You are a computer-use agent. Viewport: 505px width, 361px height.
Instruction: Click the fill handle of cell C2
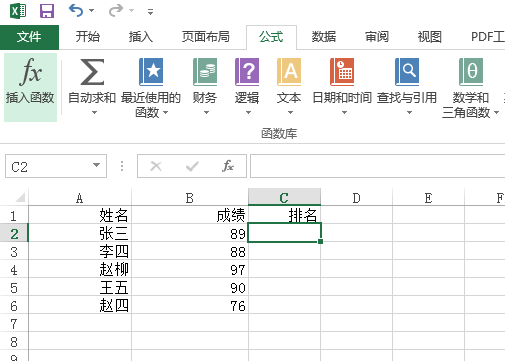pos(320,241)
